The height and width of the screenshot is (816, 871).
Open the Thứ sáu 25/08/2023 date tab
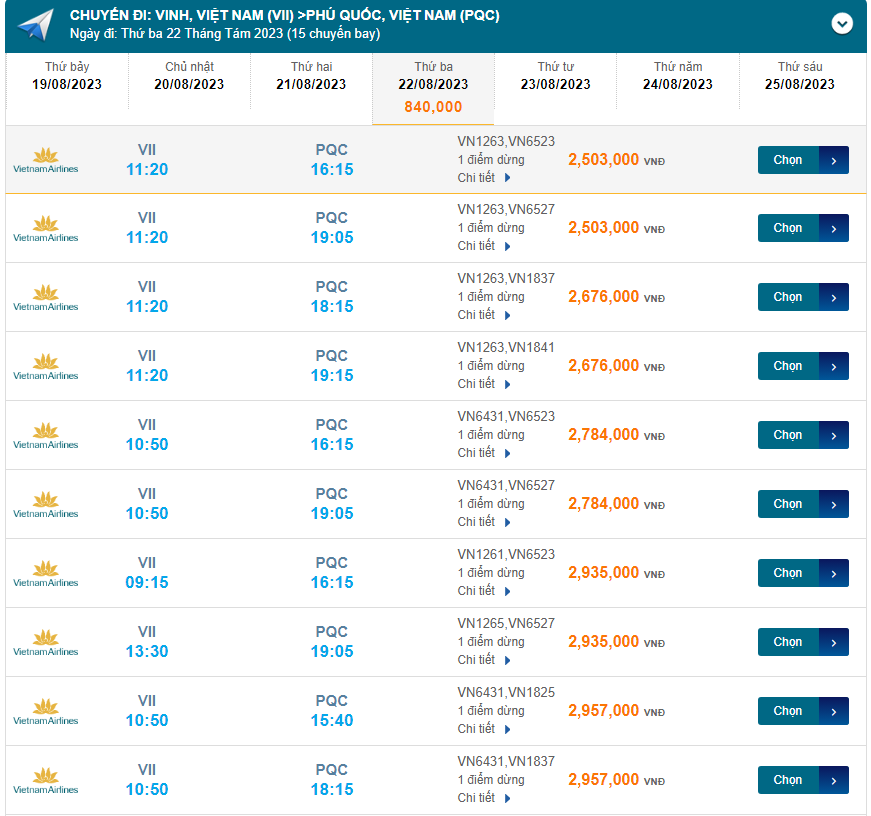[799, 76]
